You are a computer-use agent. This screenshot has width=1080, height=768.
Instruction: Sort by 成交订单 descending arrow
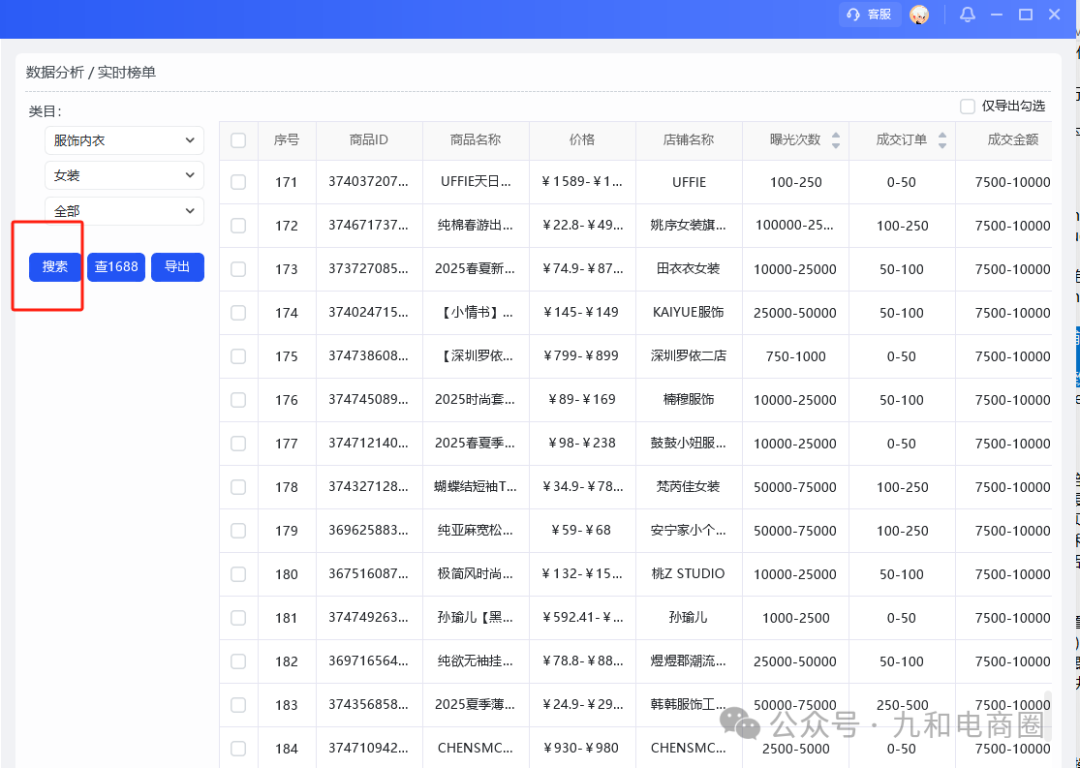click(943, 146)
